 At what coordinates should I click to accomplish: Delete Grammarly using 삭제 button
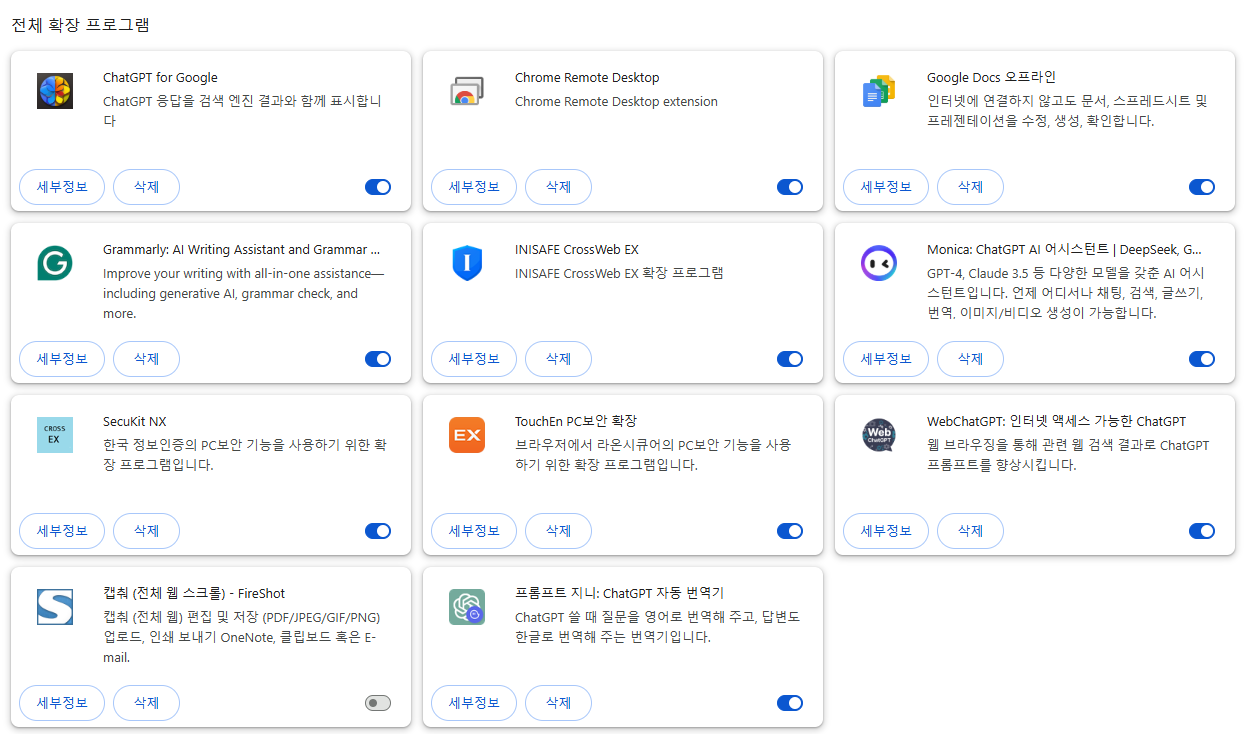[146, 359]
